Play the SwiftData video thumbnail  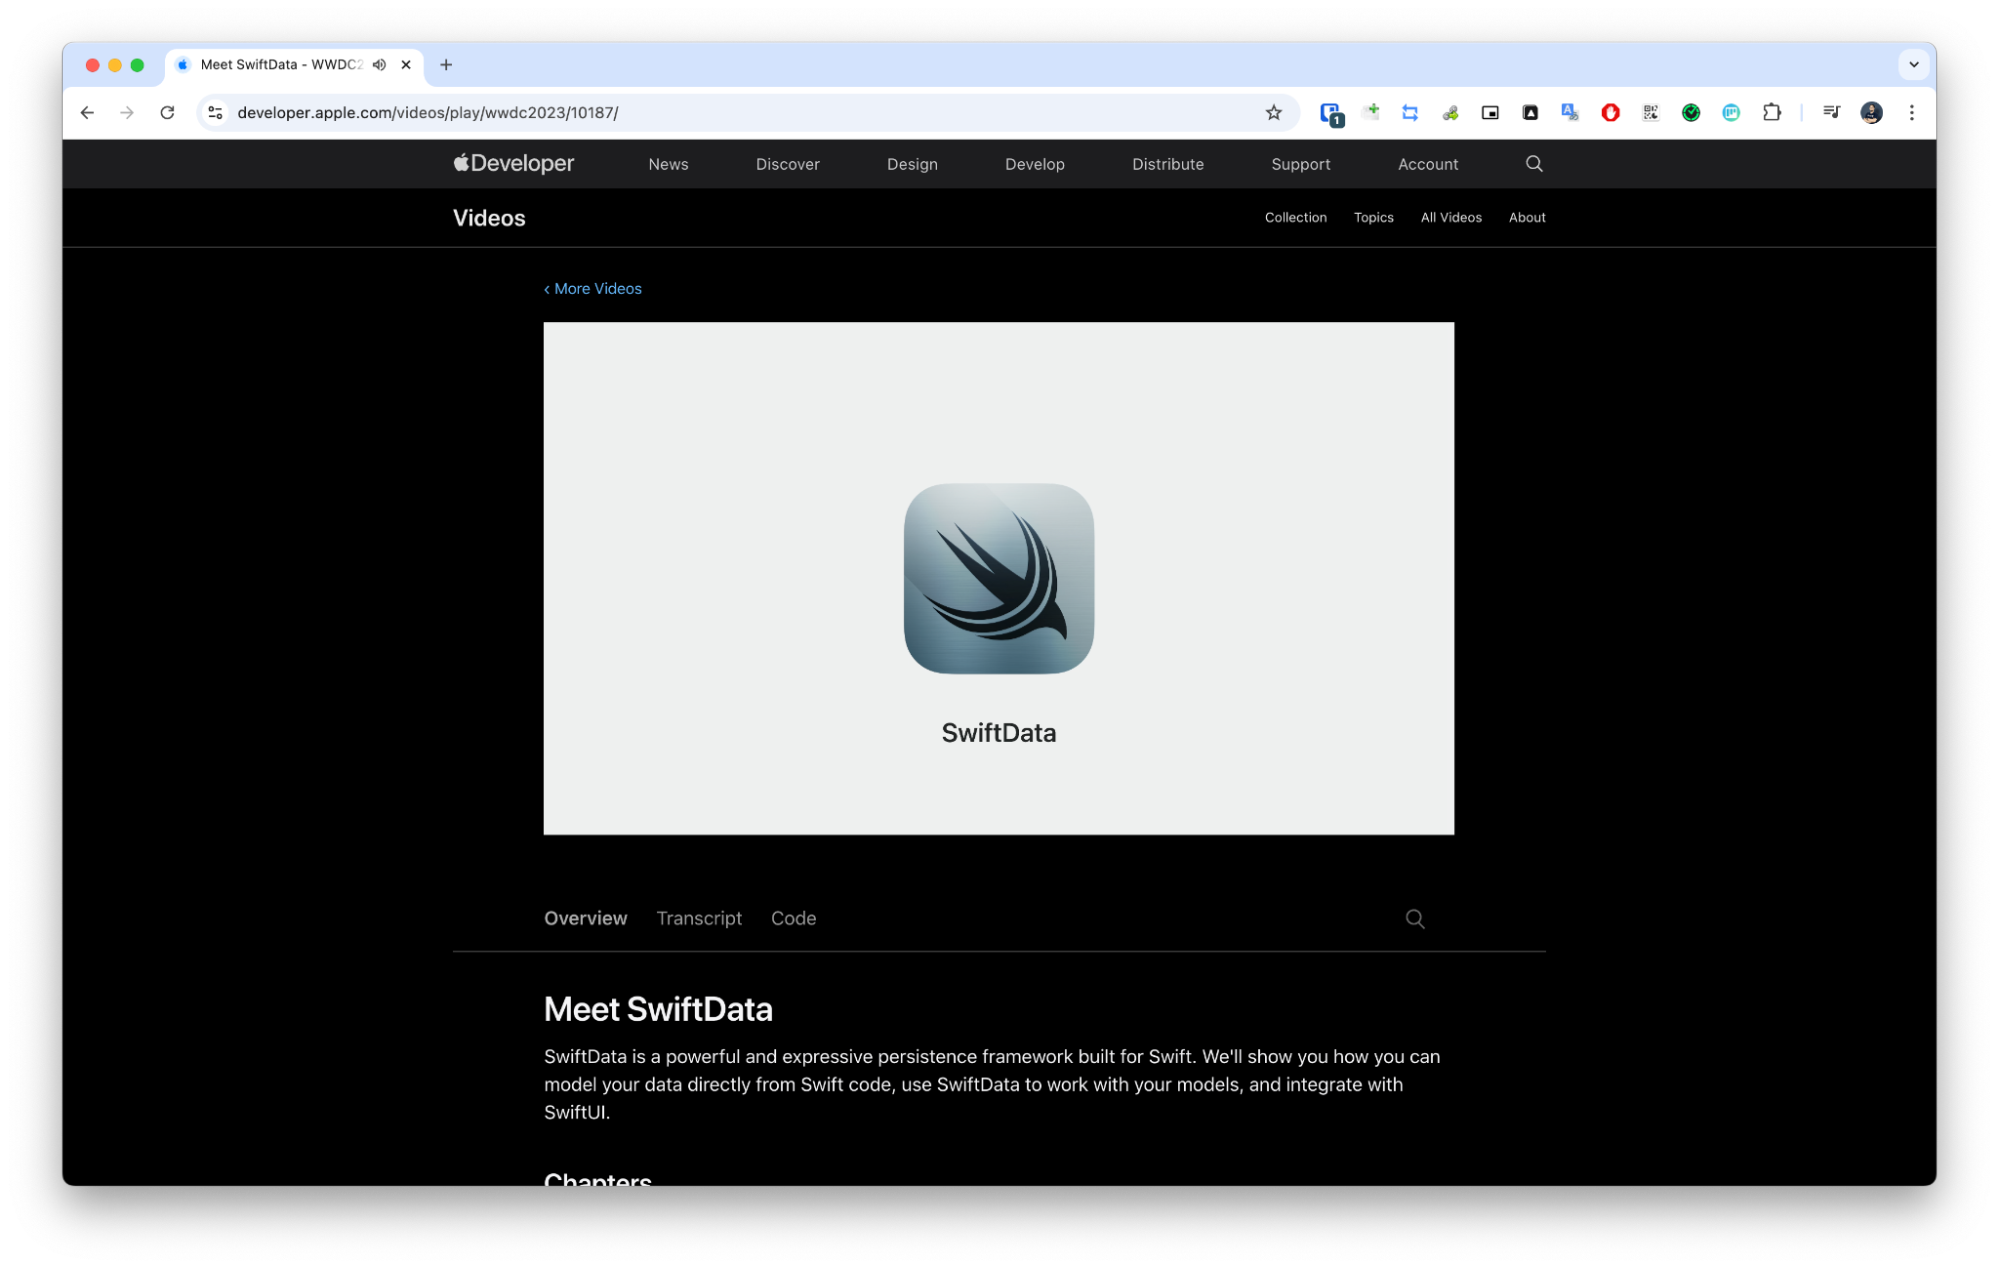tap(998, 578)
